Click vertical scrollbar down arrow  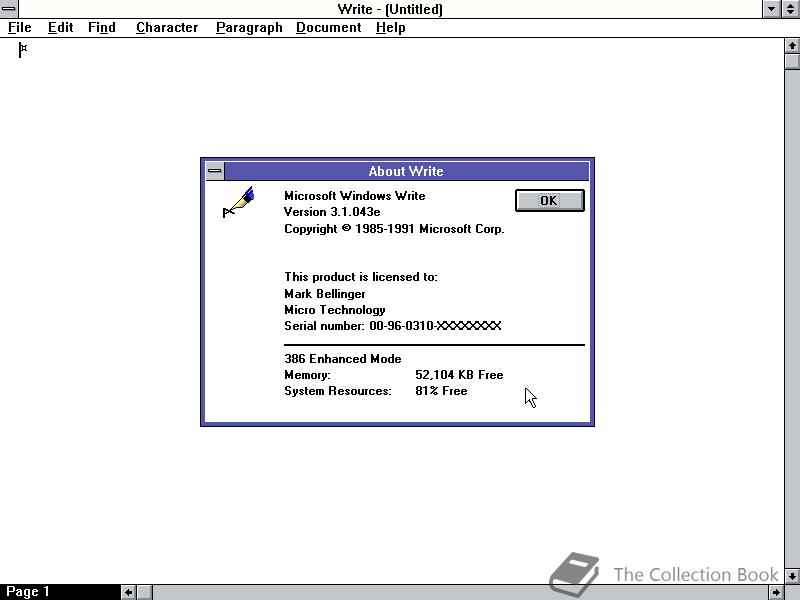point(792,576)
